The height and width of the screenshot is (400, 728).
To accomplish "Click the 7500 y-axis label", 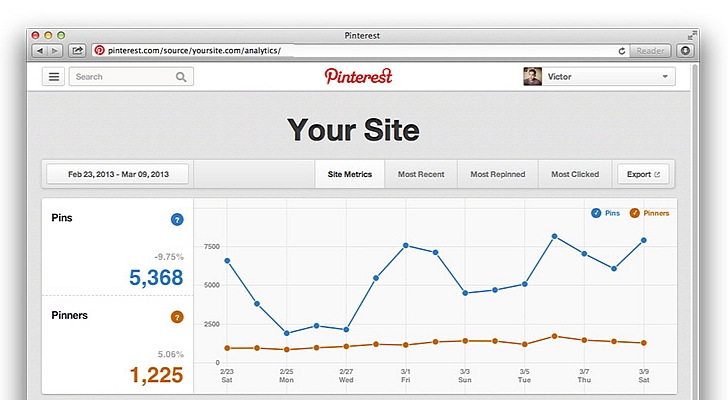I will point(212,246).
